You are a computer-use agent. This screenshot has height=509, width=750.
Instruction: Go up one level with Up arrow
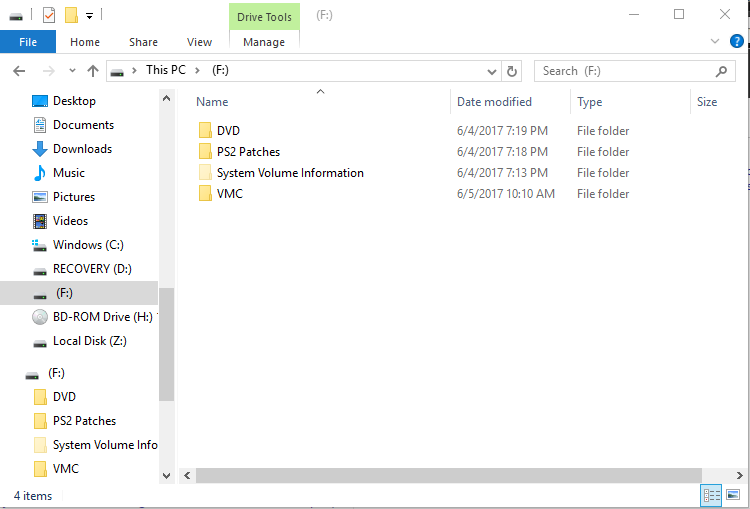pyautogui.click(x=93, y=71)
